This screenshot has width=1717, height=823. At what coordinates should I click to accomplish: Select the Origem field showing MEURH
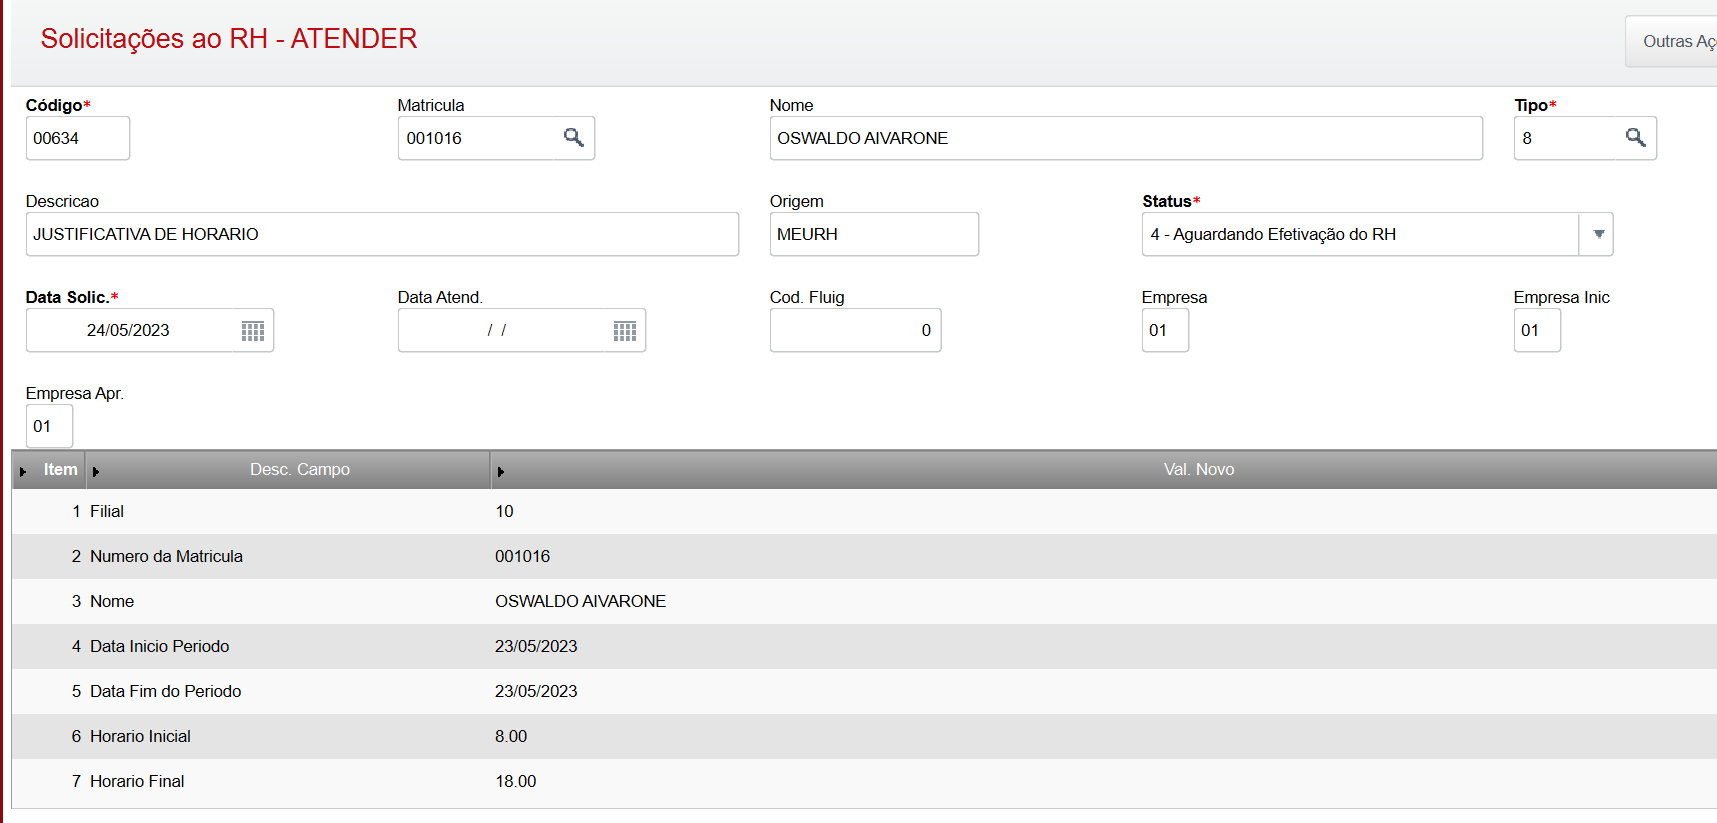tap(873, 234)
